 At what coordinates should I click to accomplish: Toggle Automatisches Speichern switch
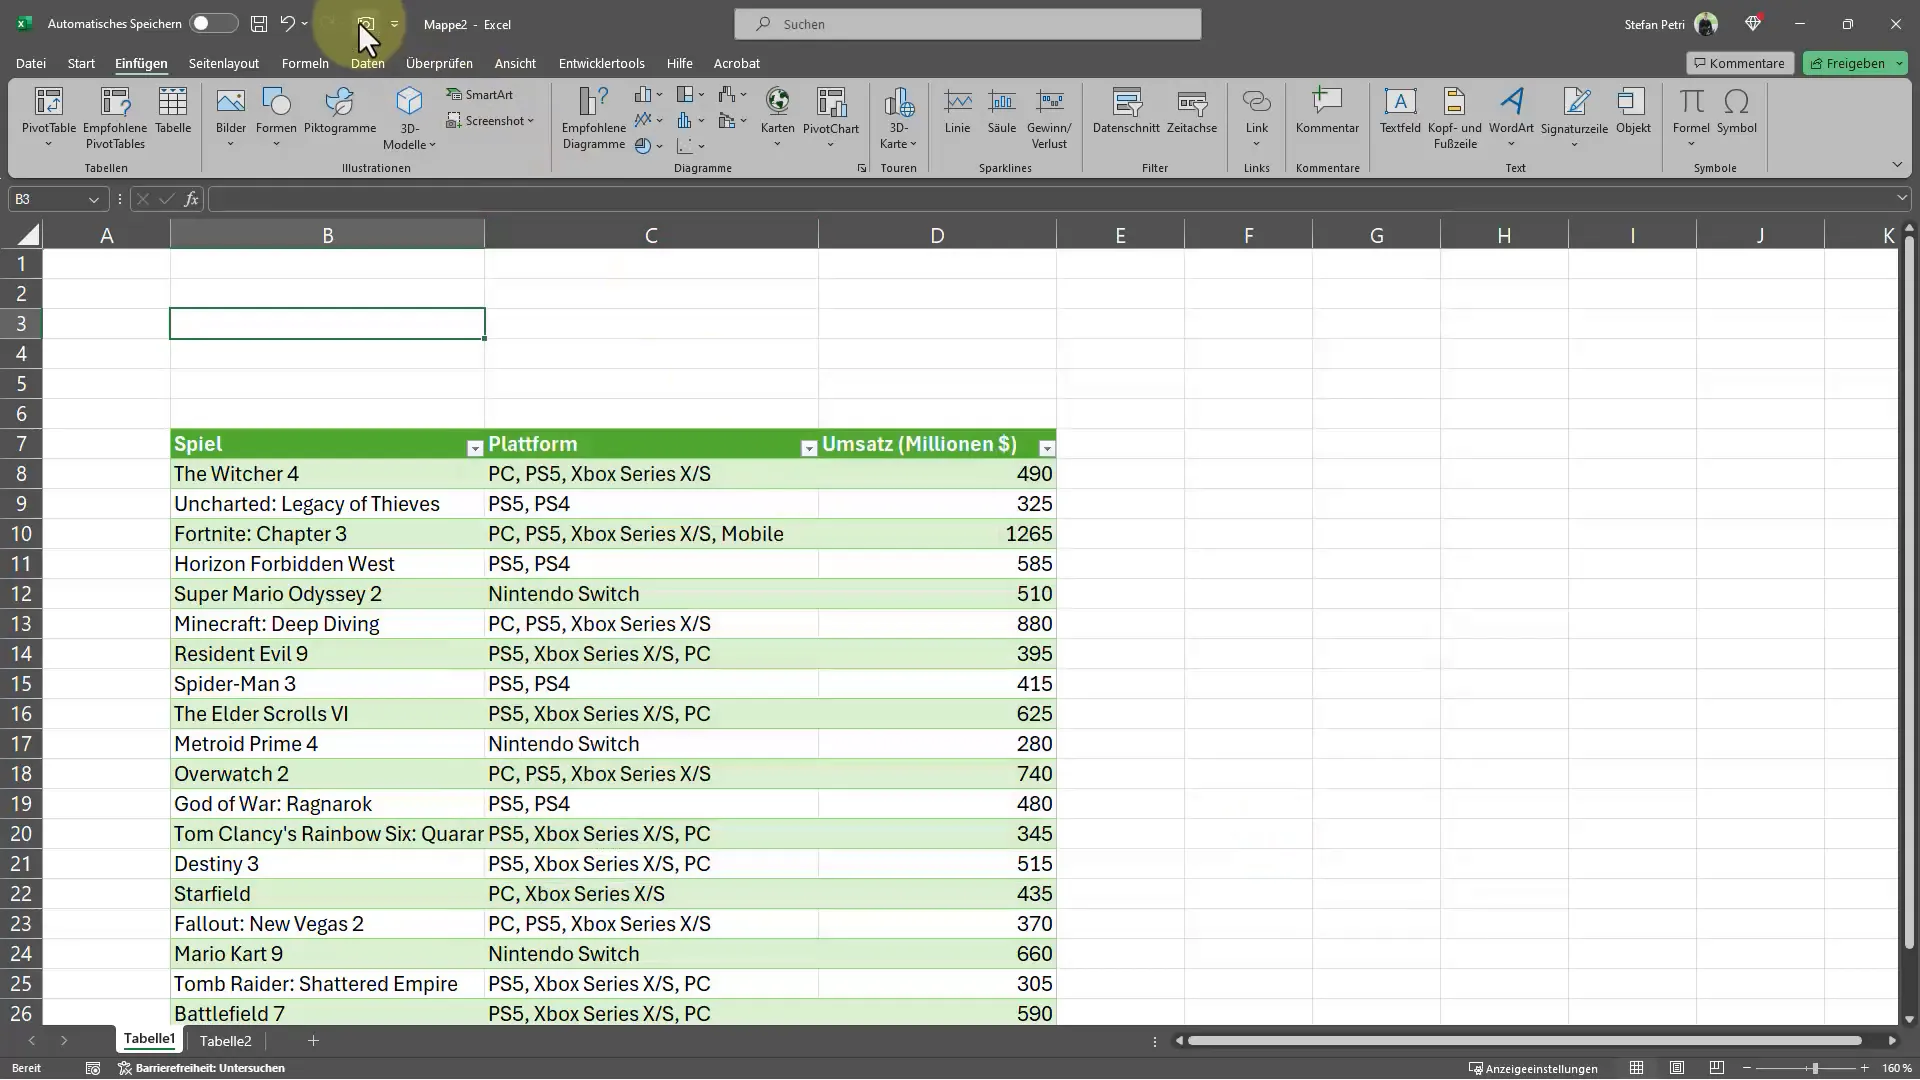213,24
